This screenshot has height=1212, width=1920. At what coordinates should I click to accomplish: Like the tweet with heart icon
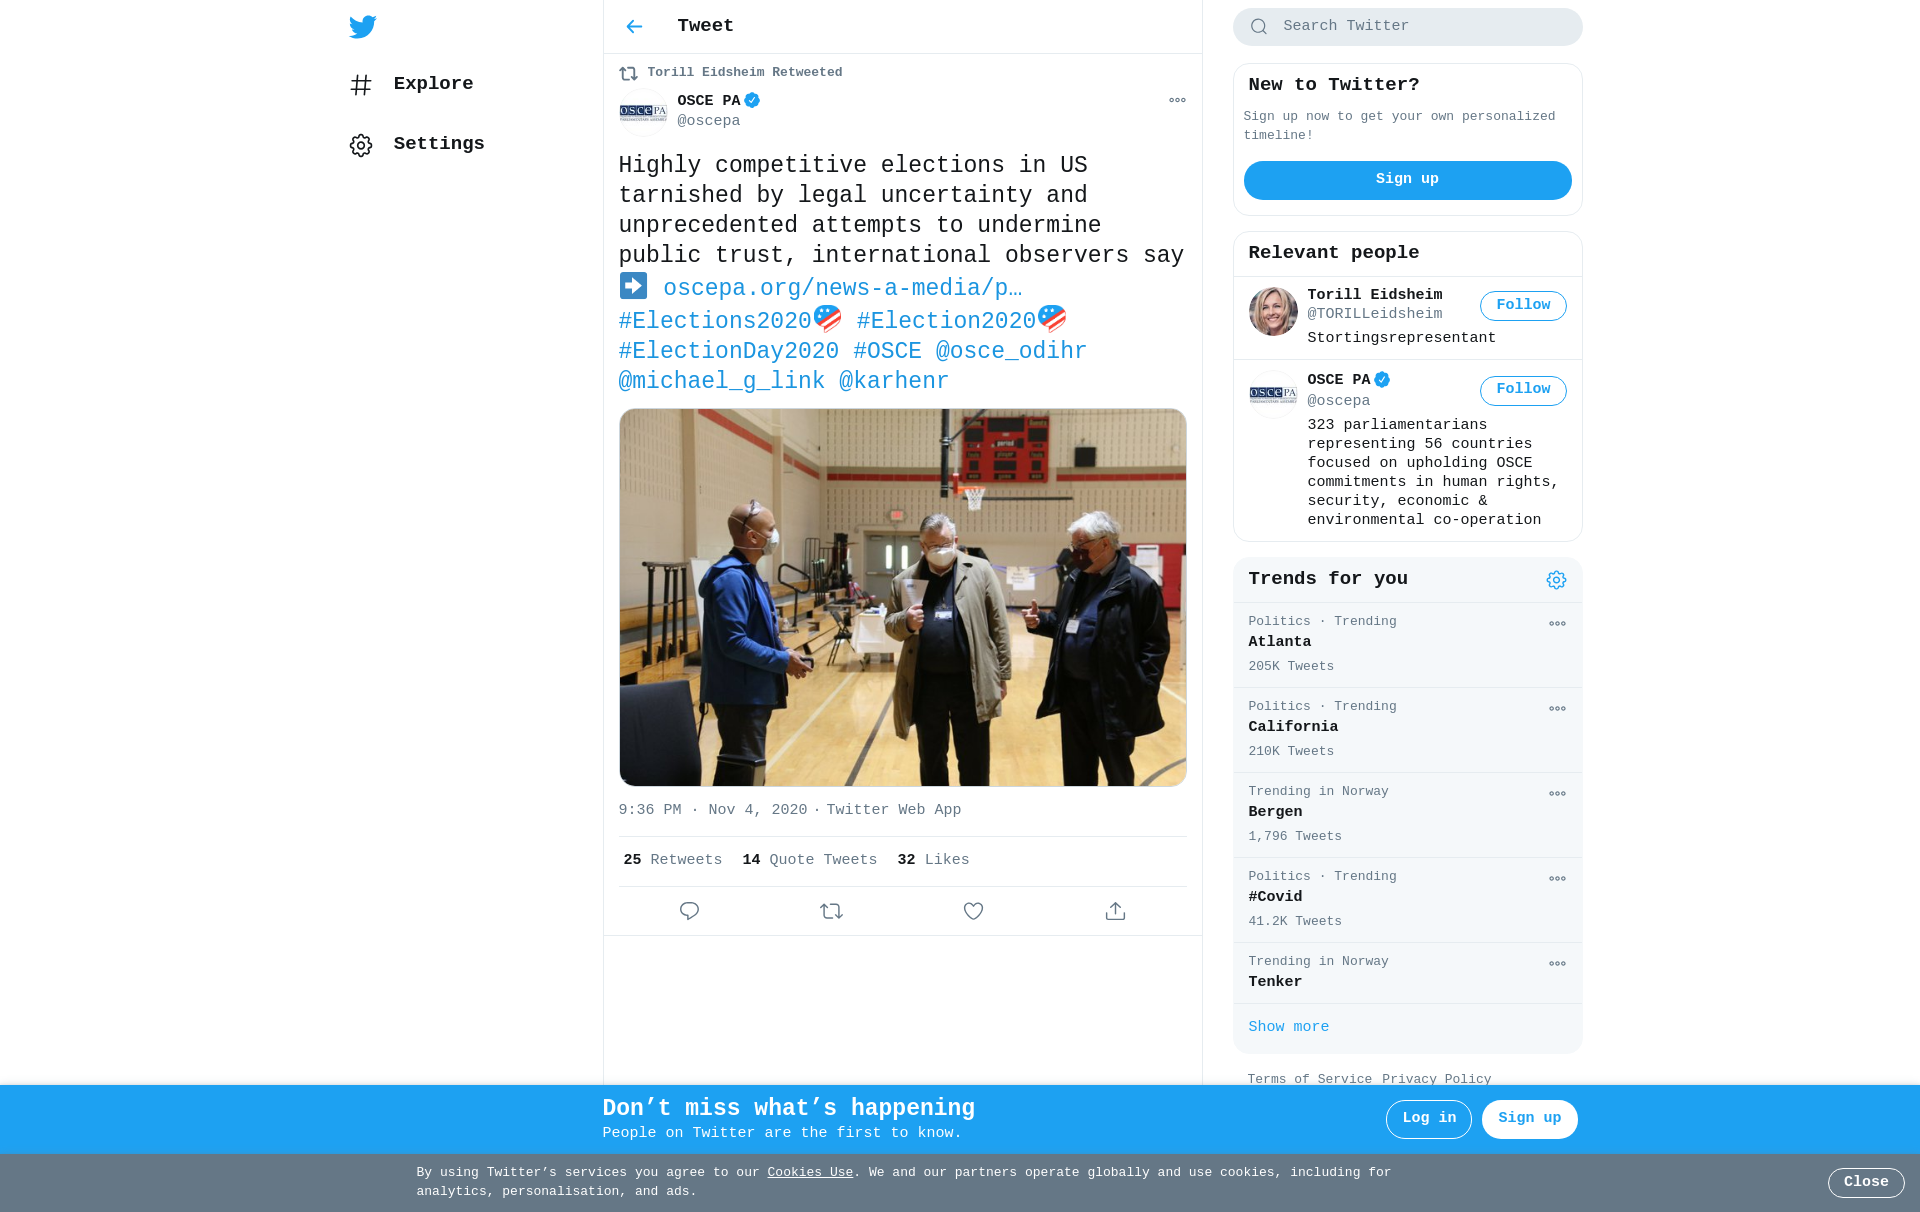click(973, 911)
